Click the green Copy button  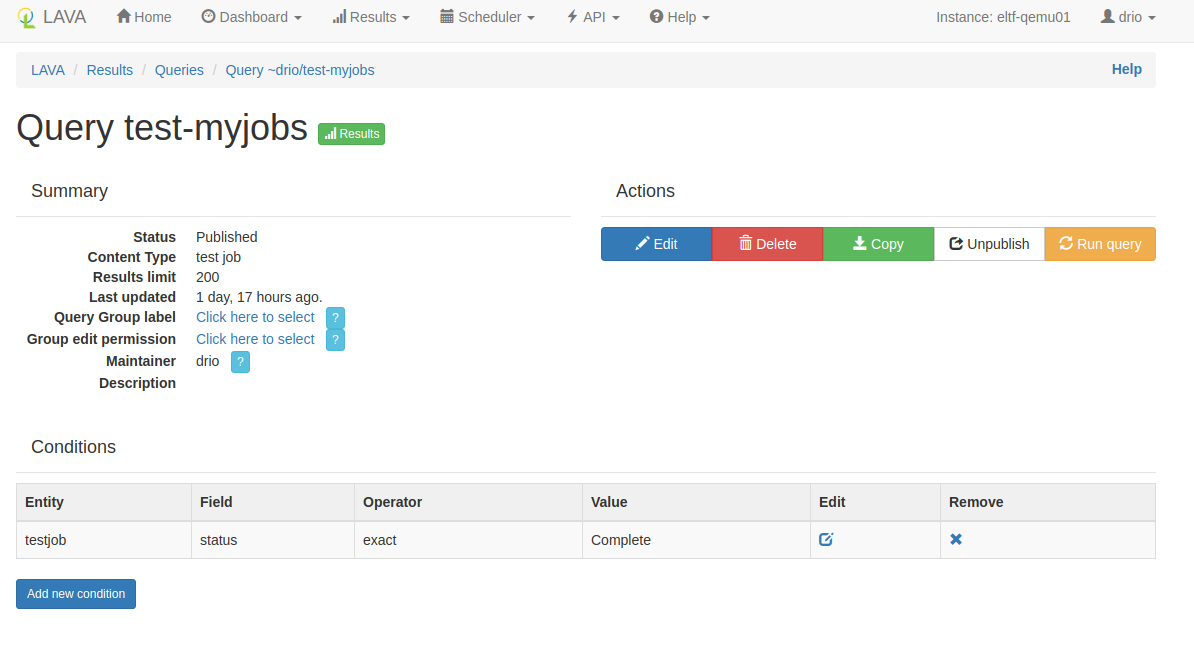point(878,244)
